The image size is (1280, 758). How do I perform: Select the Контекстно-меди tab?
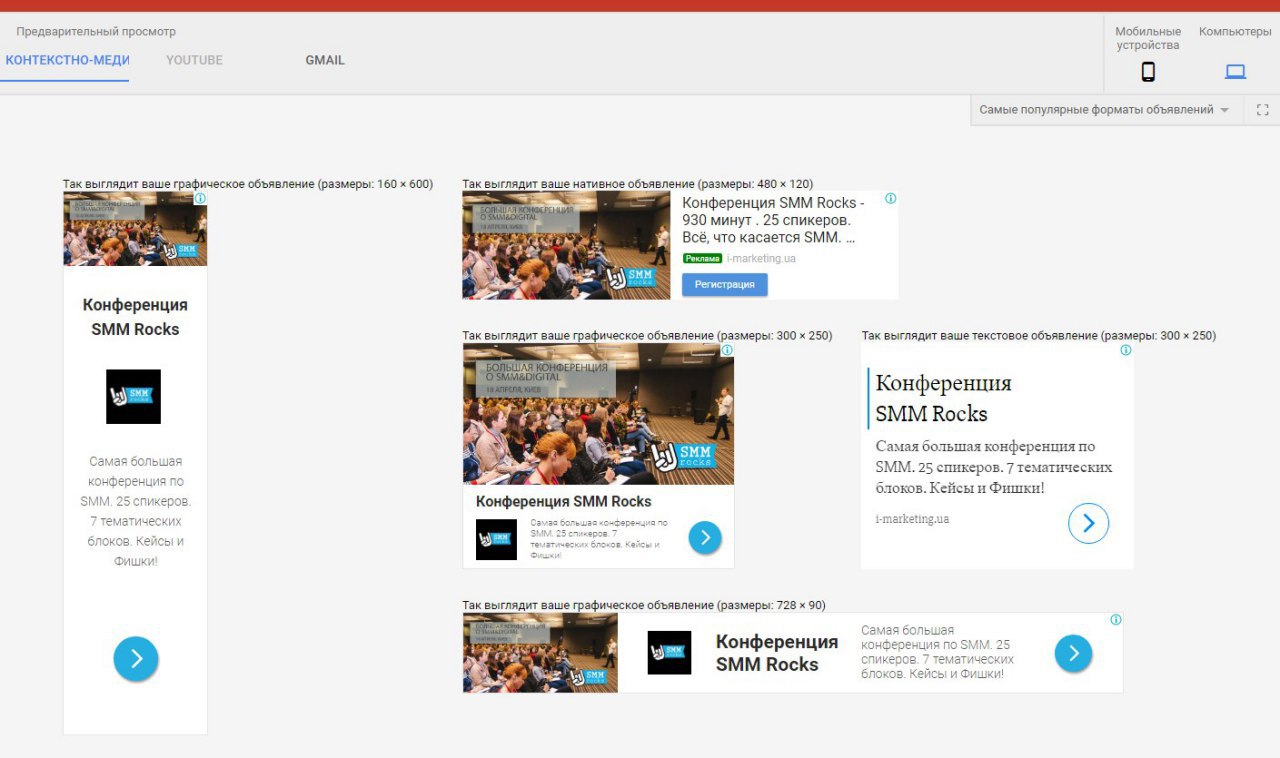click(67, 60)
